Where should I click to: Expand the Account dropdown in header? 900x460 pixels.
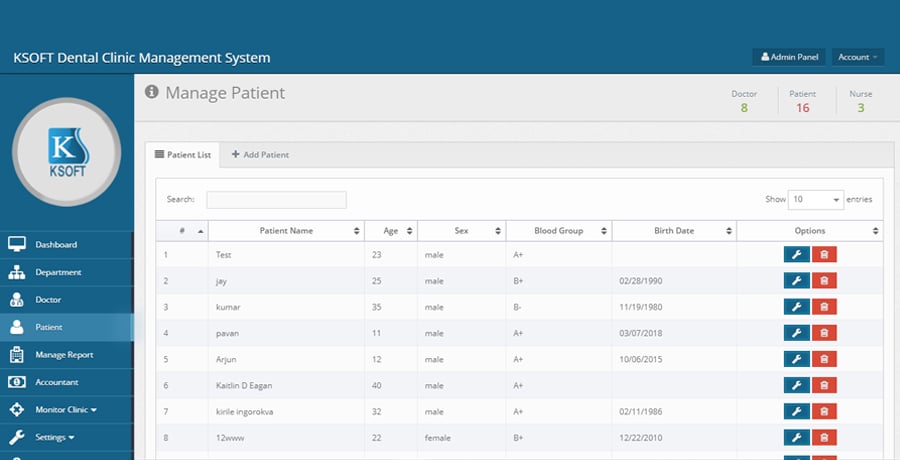point(858,57)
